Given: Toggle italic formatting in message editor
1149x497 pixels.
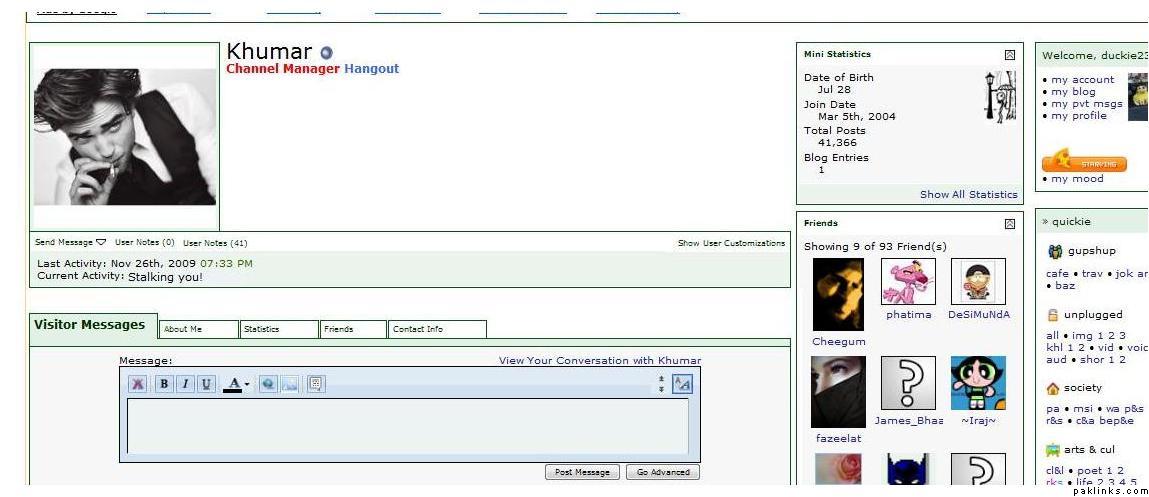Looking at the screenshot, I should click(185, 385).
